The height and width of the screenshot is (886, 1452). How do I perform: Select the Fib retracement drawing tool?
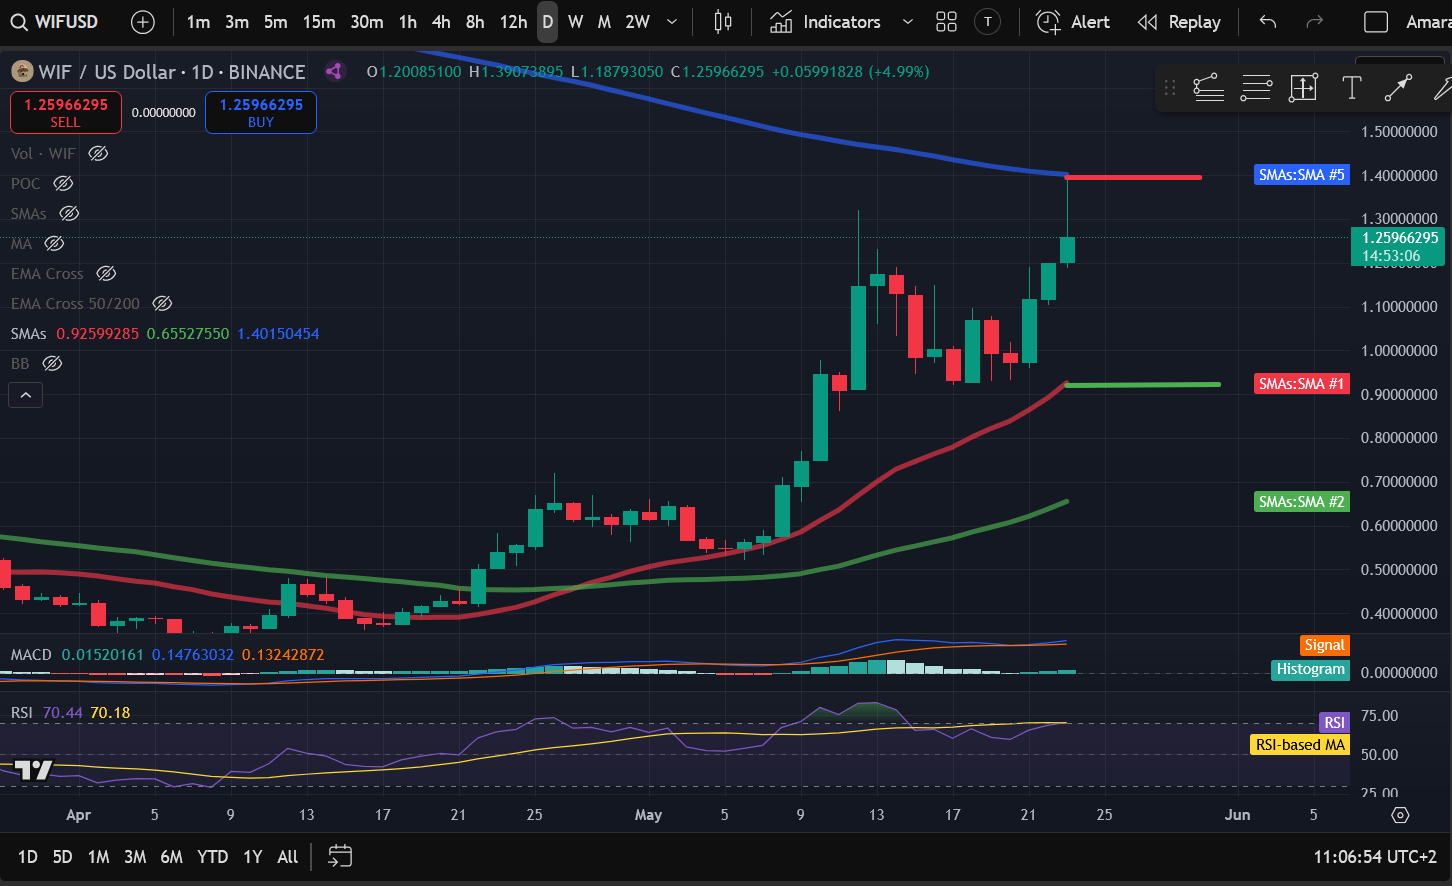pos(1256,88)
